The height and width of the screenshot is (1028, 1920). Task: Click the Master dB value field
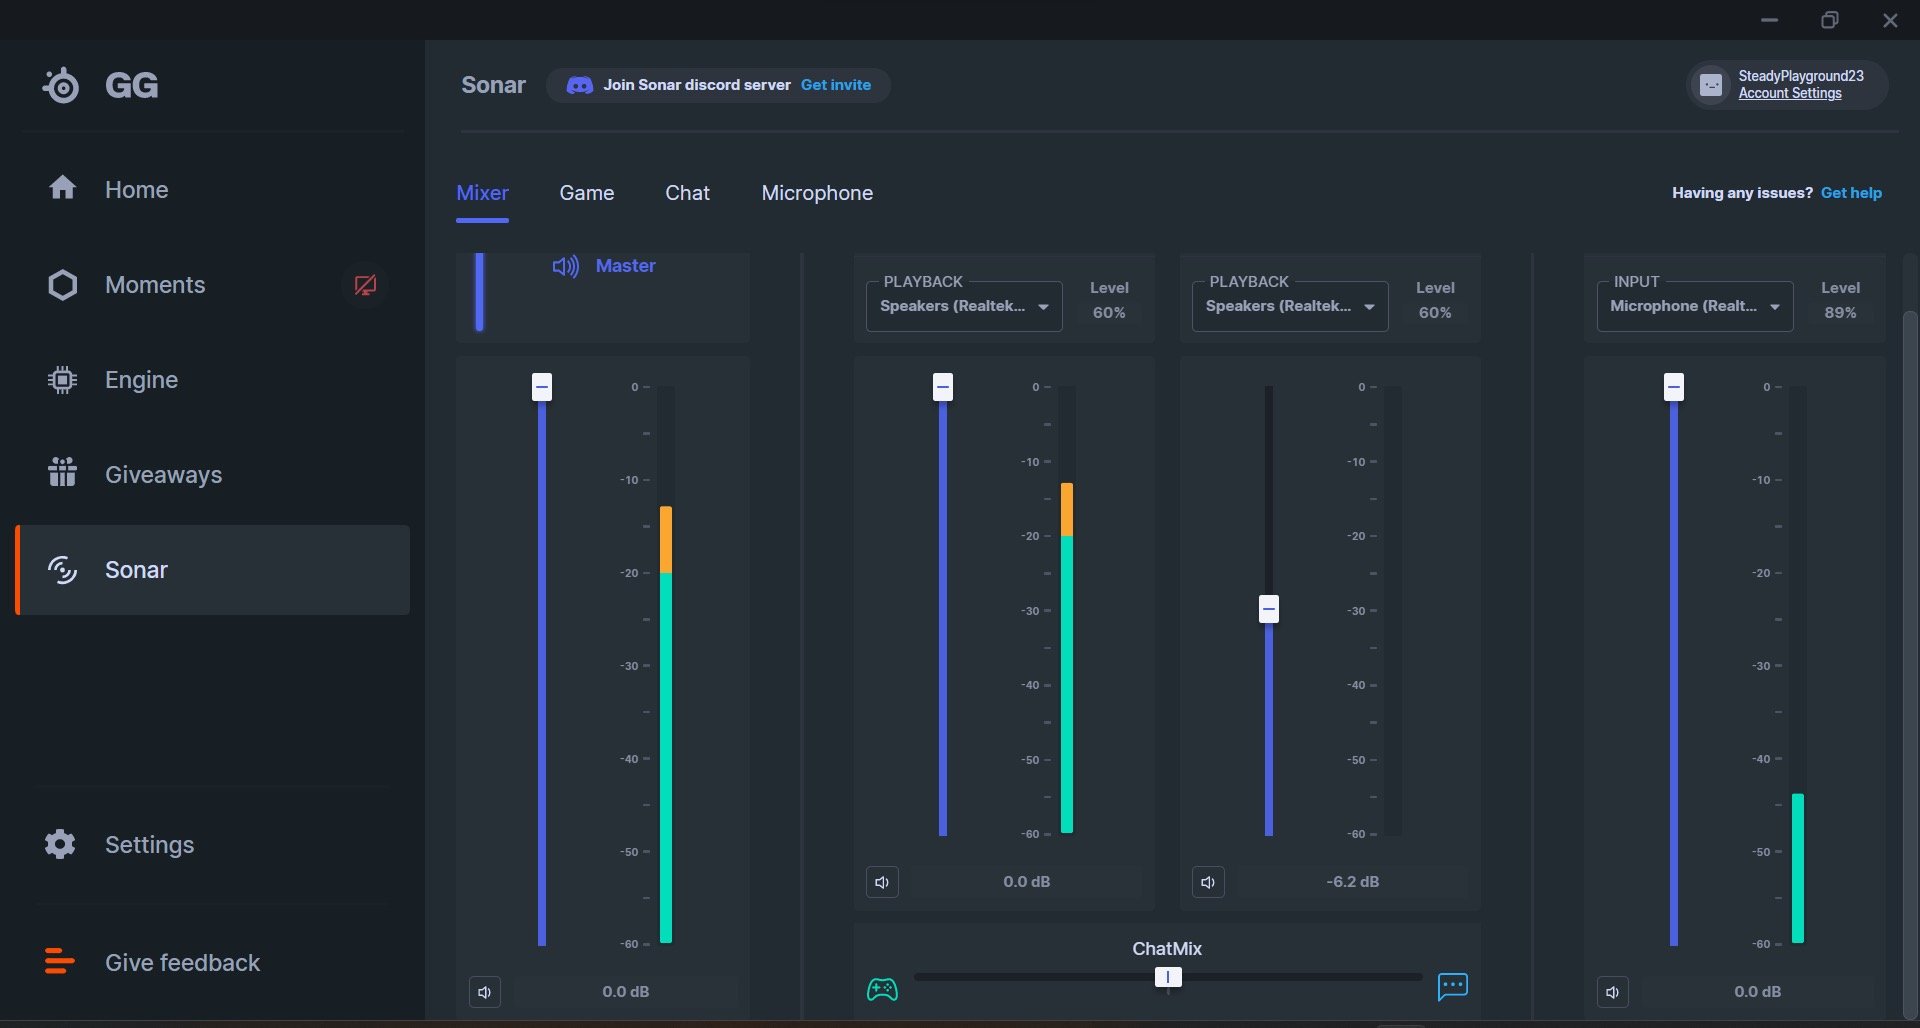click(x=626, y=992)
